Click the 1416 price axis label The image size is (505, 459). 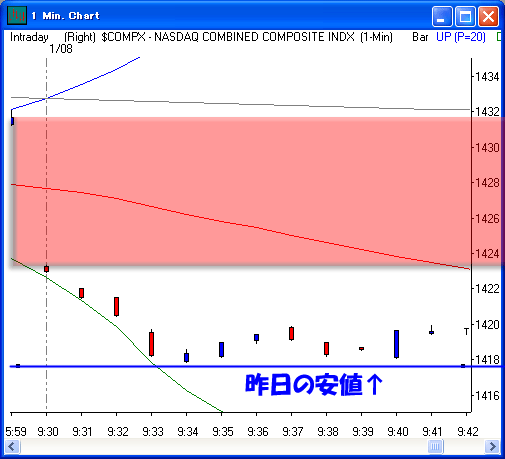click(x=487, y=396)
